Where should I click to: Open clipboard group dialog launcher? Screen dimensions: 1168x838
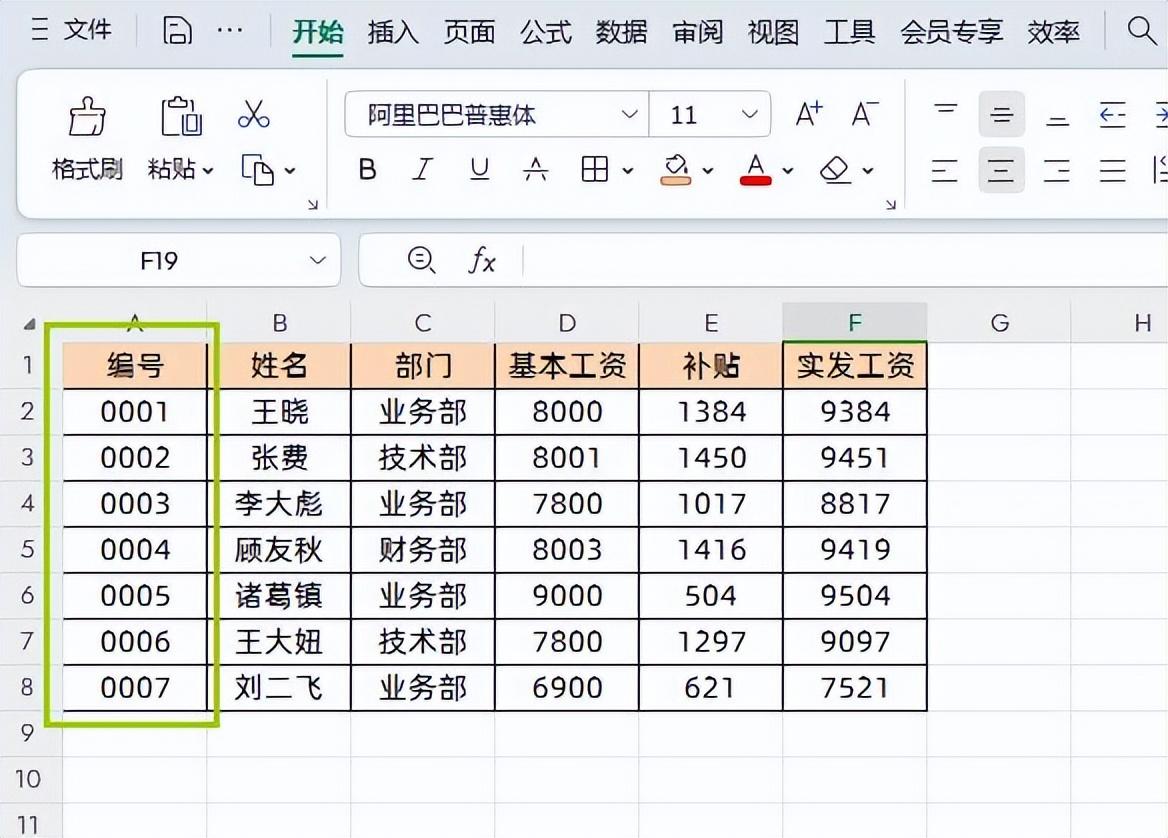coord(313,204)
